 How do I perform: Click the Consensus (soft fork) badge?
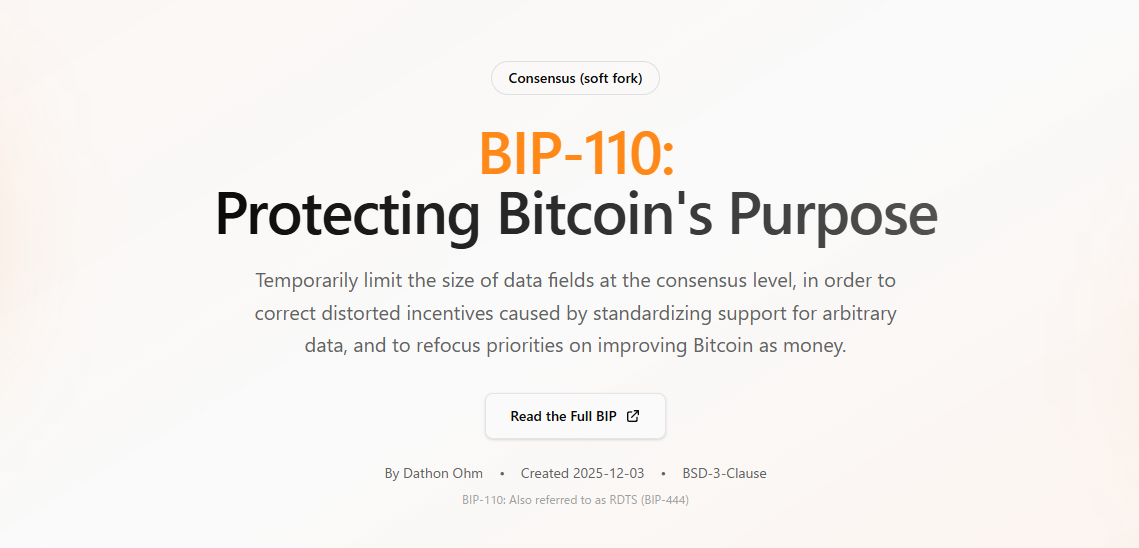(575, 78)
